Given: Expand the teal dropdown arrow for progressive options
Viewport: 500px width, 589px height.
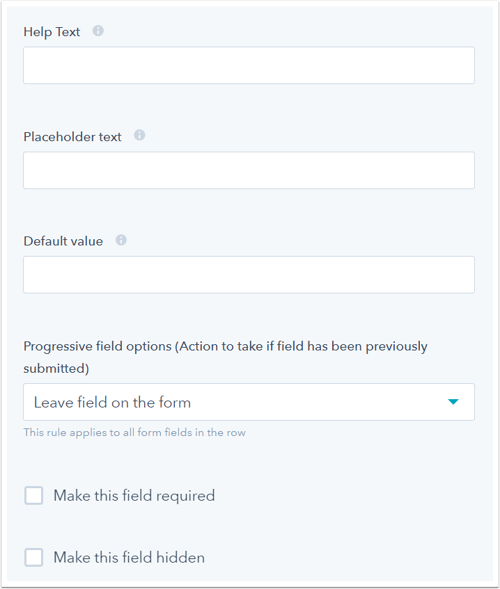Looking at the screenshot, I should click(453, 402).
